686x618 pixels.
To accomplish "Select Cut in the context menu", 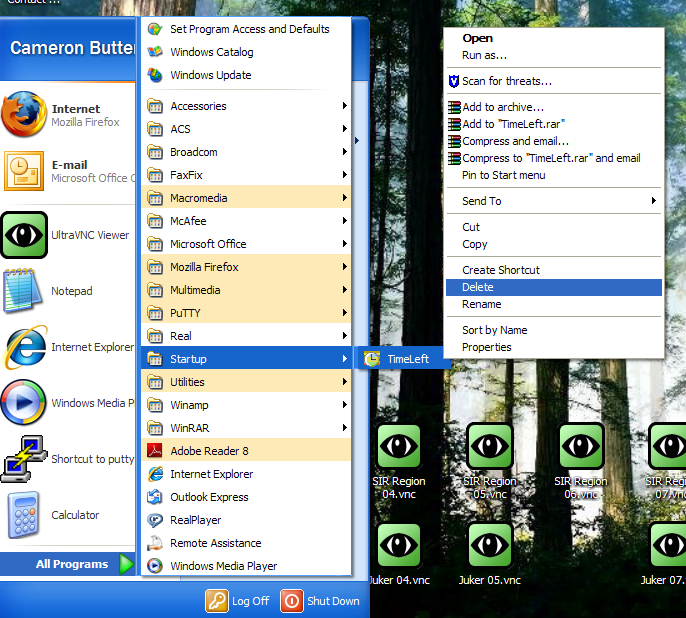I will pyautogui.click(x=553, y=227).
